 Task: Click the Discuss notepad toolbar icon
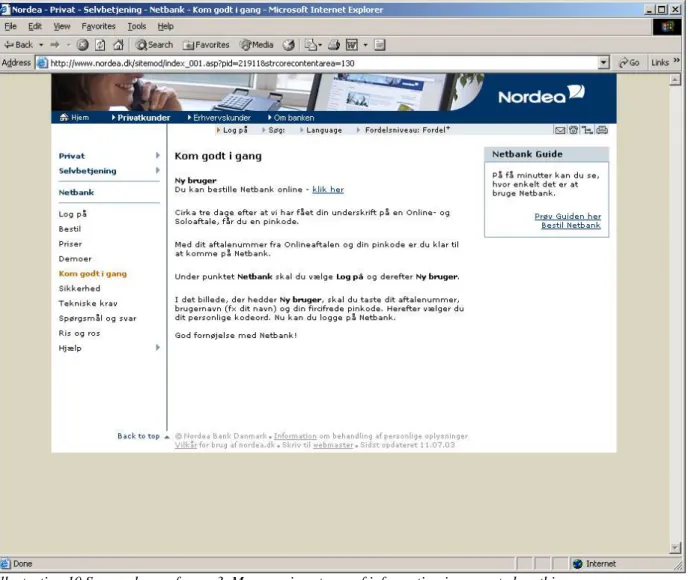tap(380, 45)
